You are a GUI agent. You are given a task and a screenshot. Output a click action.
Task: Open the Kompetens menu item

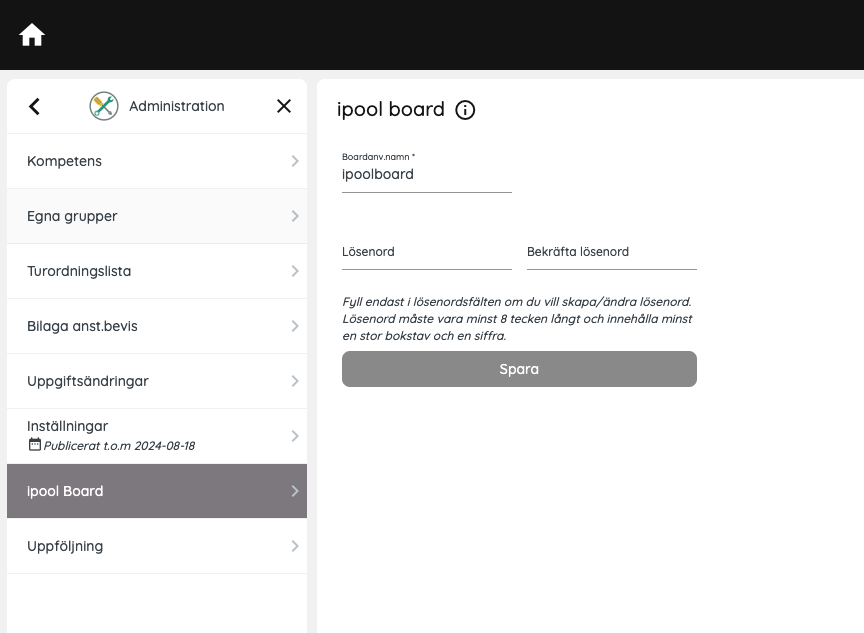click(x=157, y=161)
